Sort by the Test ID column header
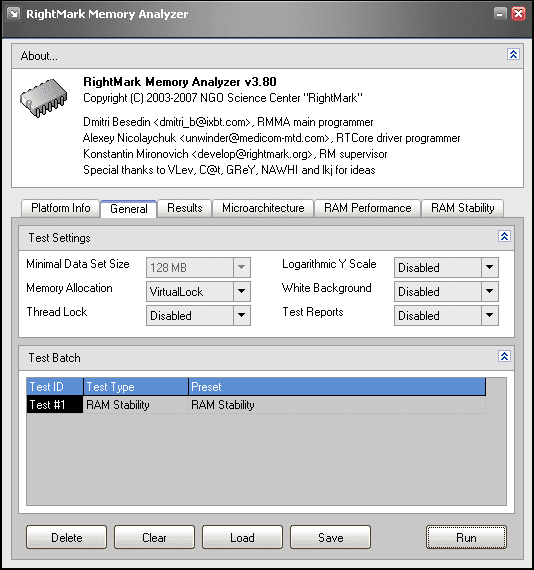The height and width of the screenshot is (570, 534). pyautogui.click(x=55, y=387)
